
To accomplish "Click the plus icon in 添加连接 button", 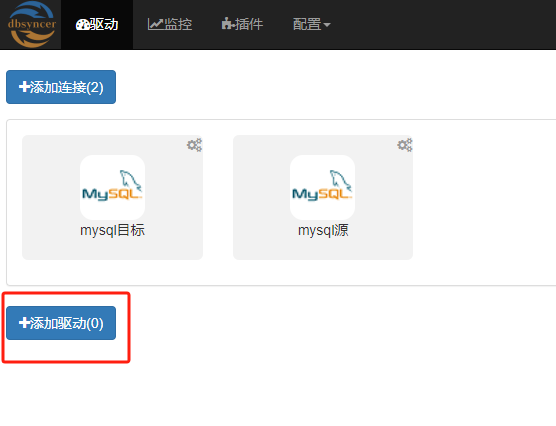I will tap(24, 87).
